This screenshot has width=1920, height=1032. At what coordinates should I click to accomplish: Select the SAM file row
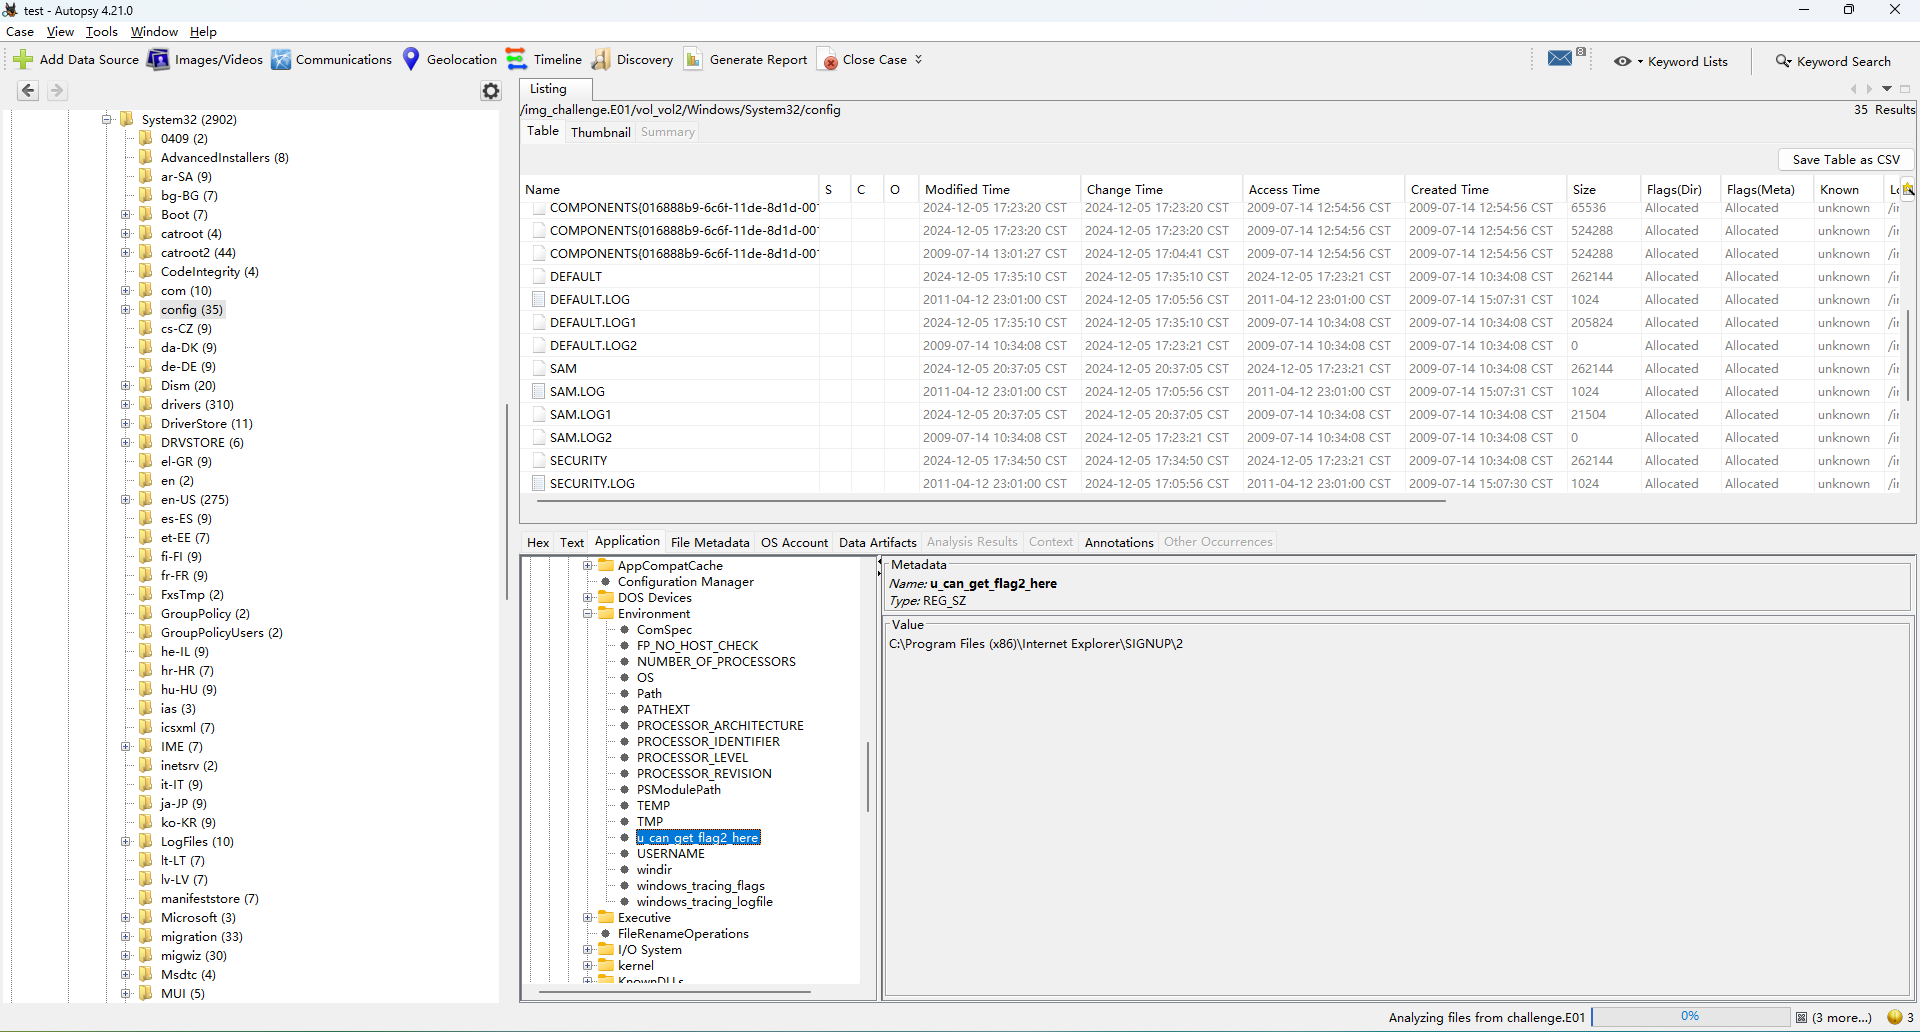click(1210, 368)
